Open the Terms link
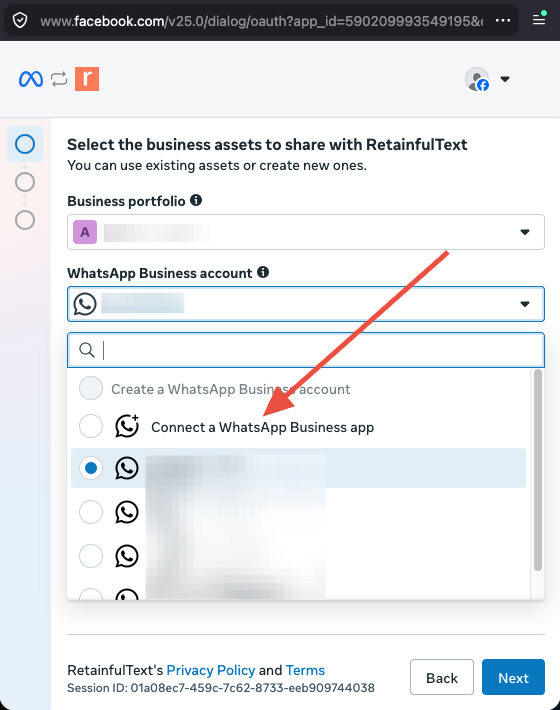Viewport: 560px width, 710px height. click(305, 670)
